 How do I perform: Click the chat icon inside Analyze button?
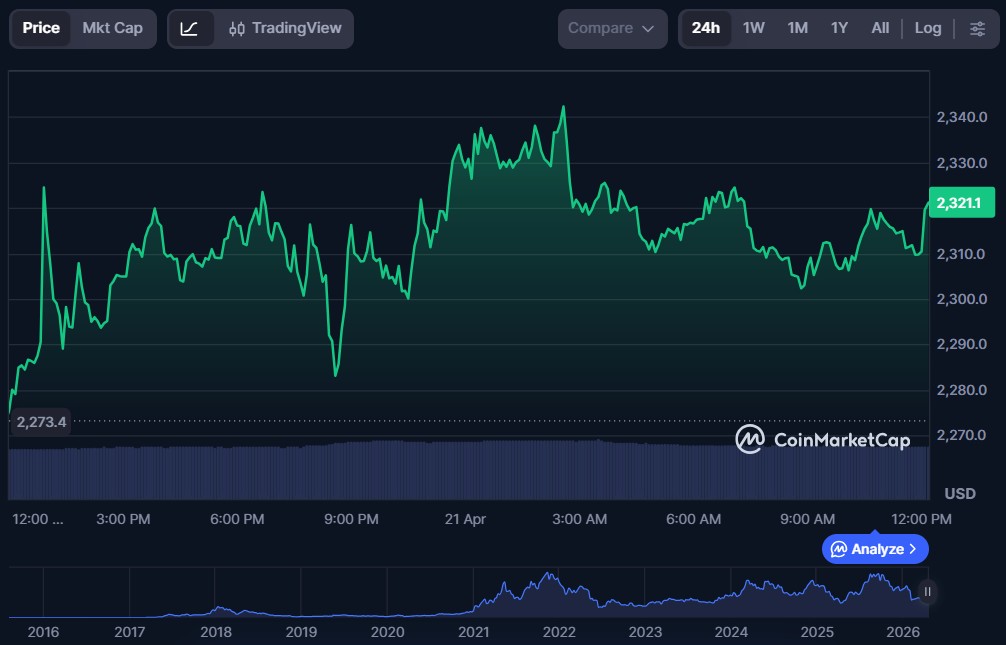coord(839,549)
